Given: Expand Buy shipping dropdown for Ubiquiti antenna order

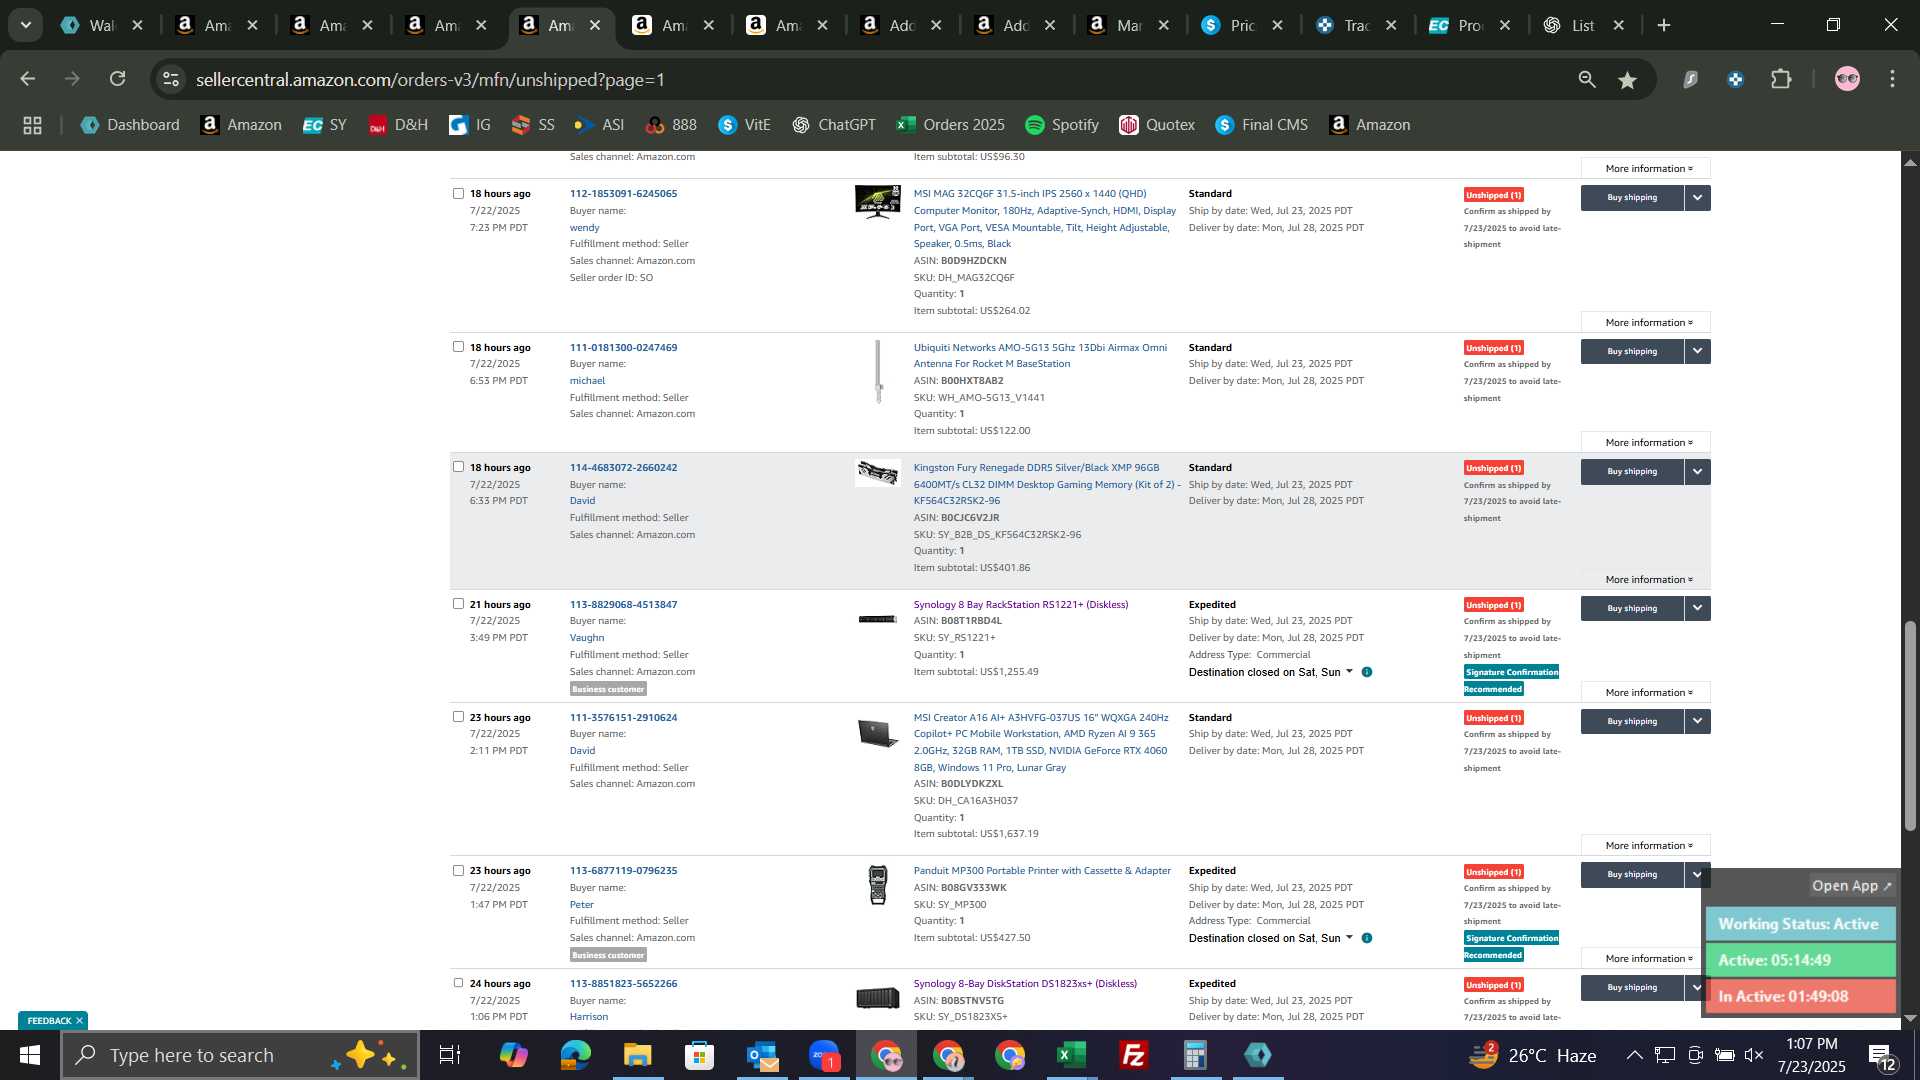Looking at the screenshot, I should tap(1697, 352).
